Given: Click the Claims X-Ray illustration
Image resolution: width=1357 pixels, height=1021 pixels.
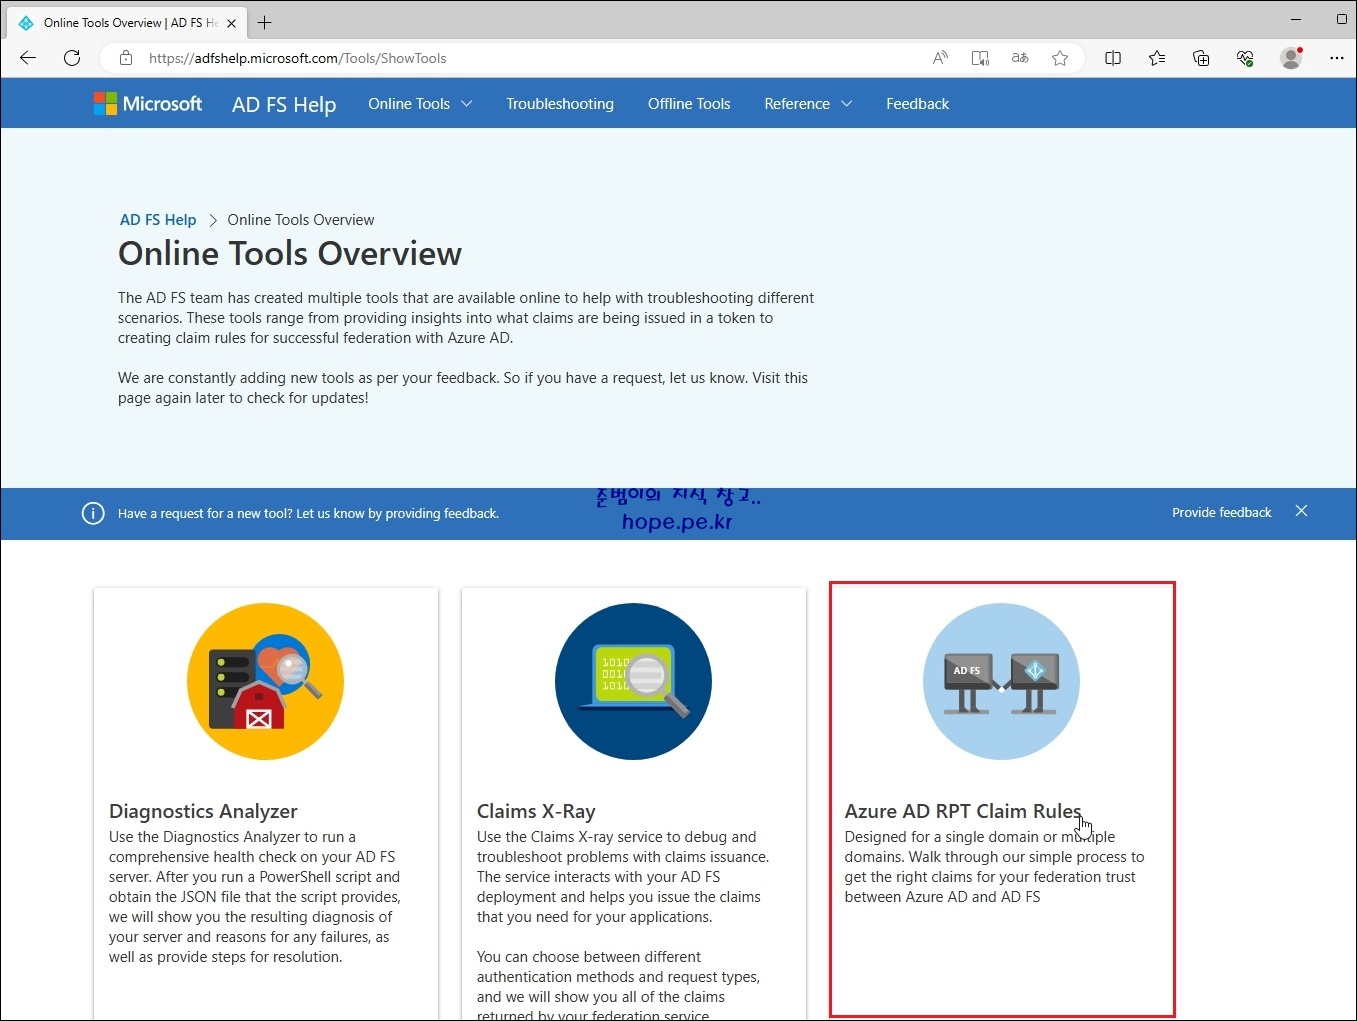Looking at the screenshot, I should coord(633,681).
